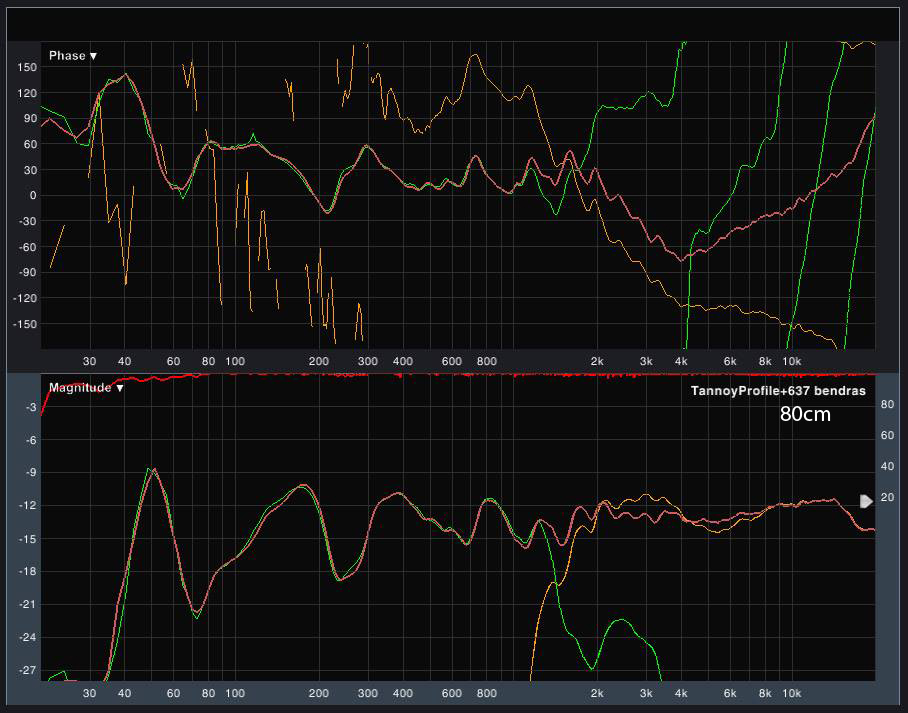Click the 150 degree label on Phase axis
The height and width of the screenshot is (713, 908).
tap(27, 67)
